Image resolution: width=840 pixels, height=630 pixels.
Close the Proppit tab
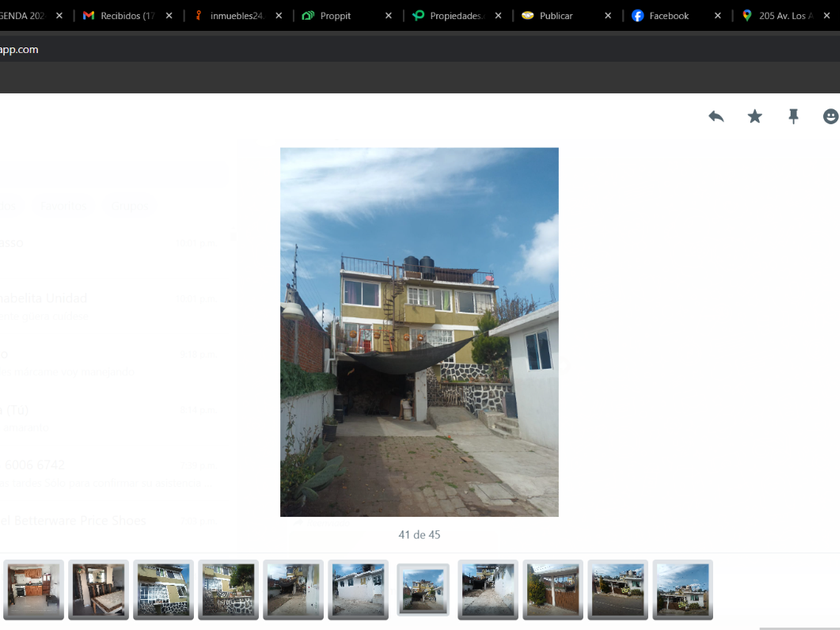point(388,16)
